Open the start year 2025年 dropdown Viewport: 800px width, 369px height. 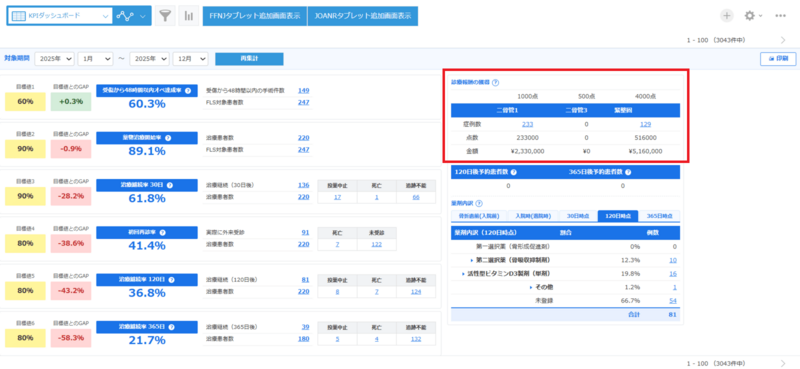[55, 59]
